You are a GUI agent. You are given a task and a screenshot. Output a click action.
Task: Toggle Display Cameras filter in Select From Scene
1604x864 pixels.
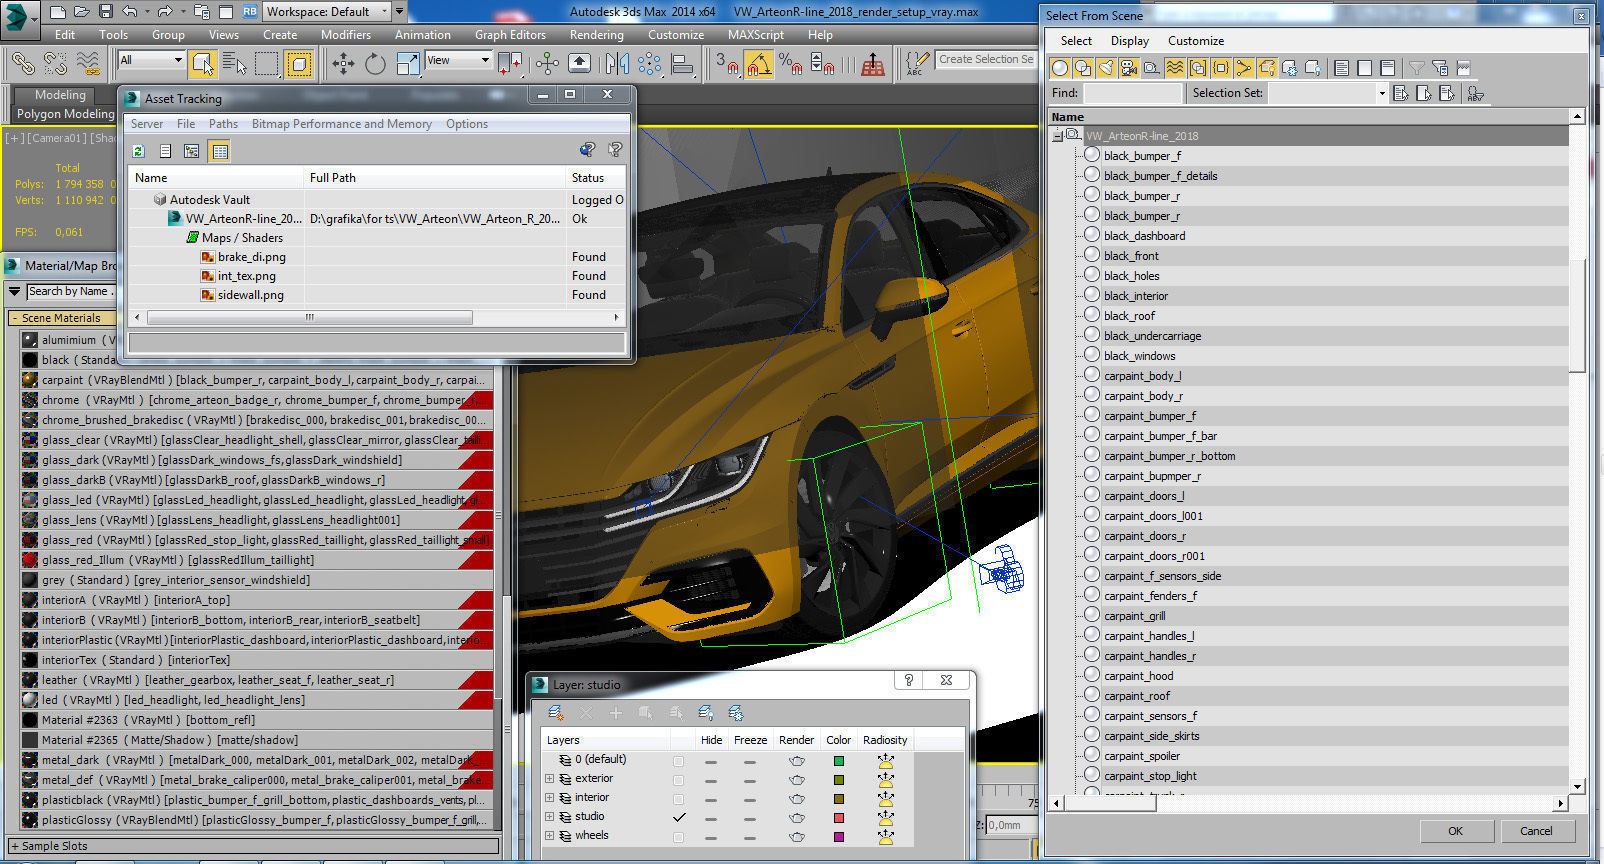pyautogui.click(x=1129, y=68)
